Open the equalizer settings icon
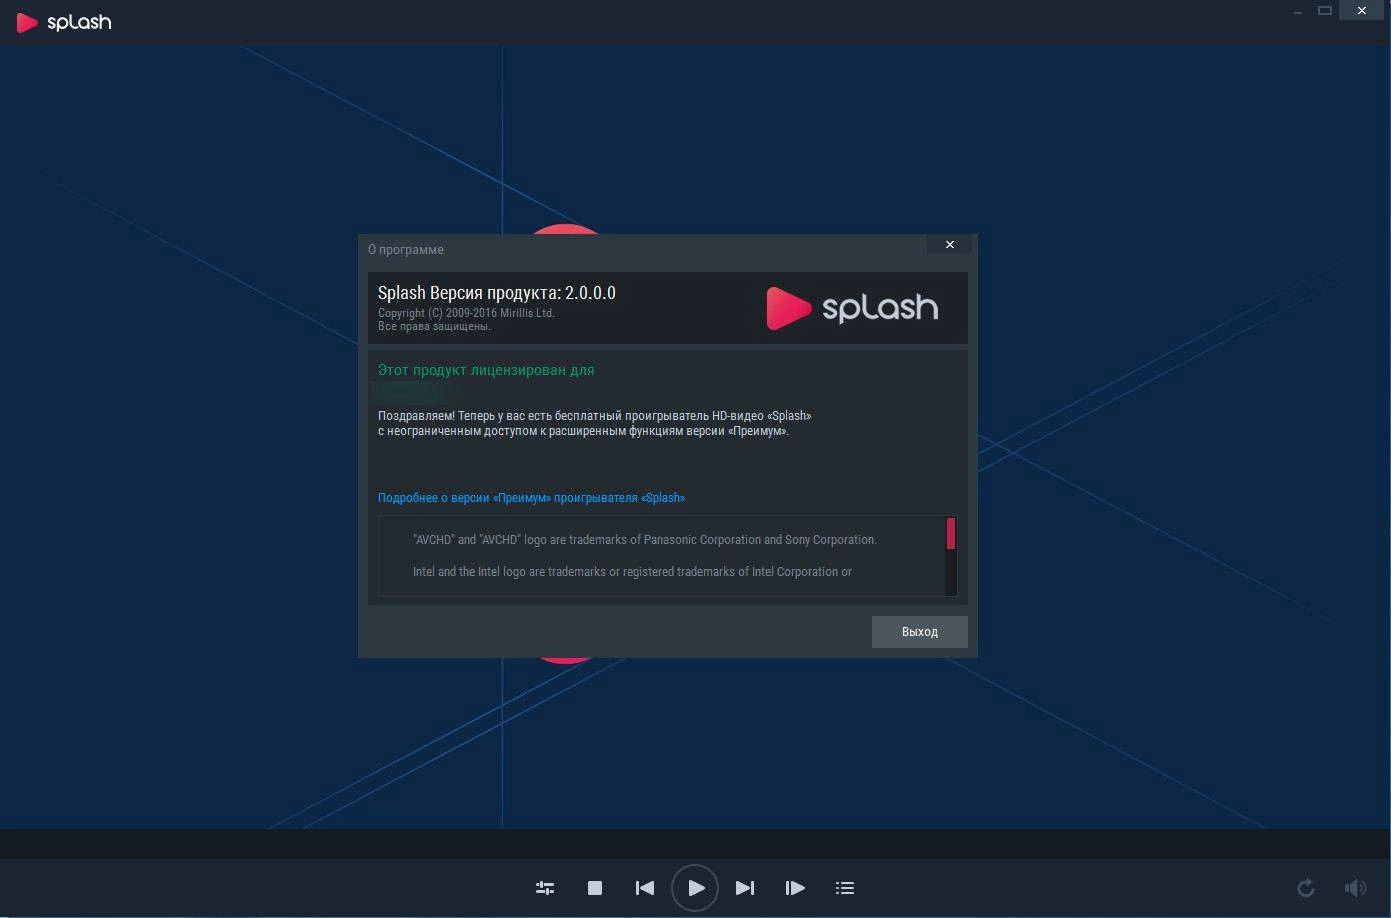Image resolution: width=1391 pixels, height=918 pixels. [x=545, y=888]
